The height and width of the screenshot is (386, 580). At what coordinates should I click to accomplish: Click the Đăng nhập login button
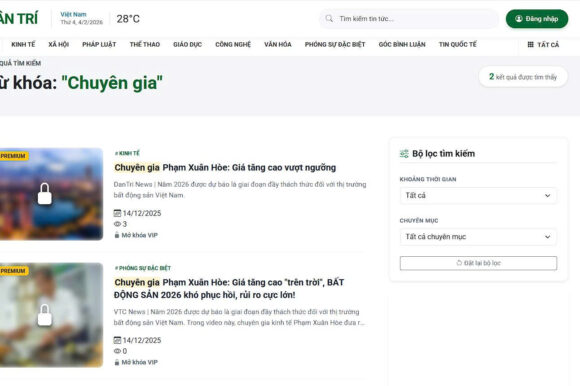click(x=537, y=18)
